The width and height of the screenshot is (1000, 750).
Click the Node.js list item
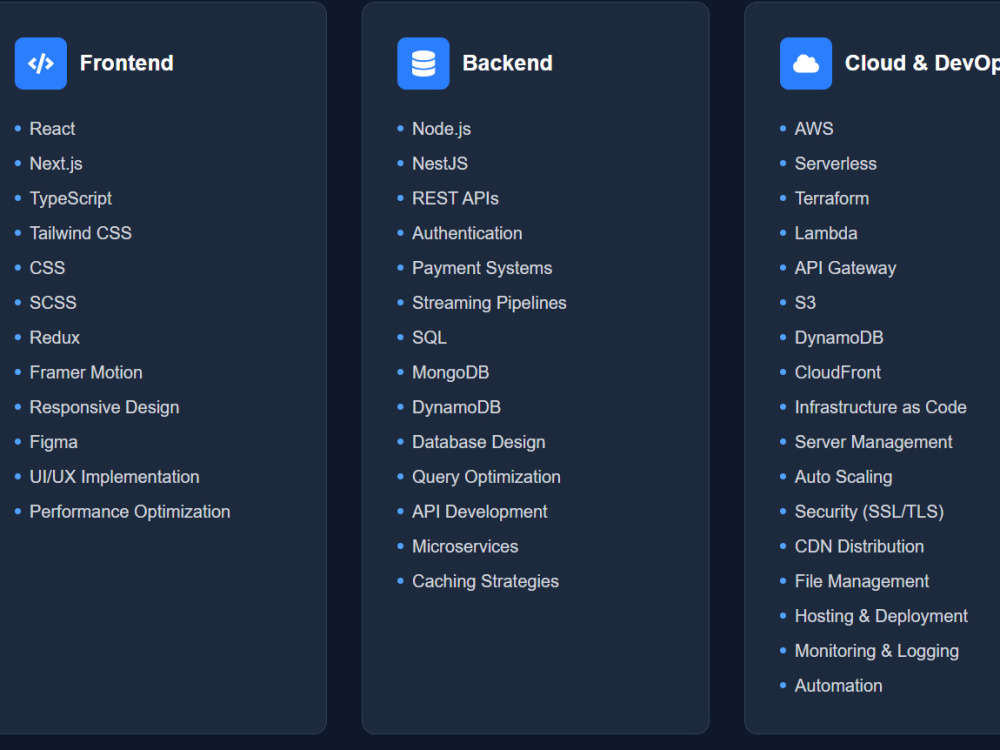[441, 129]
